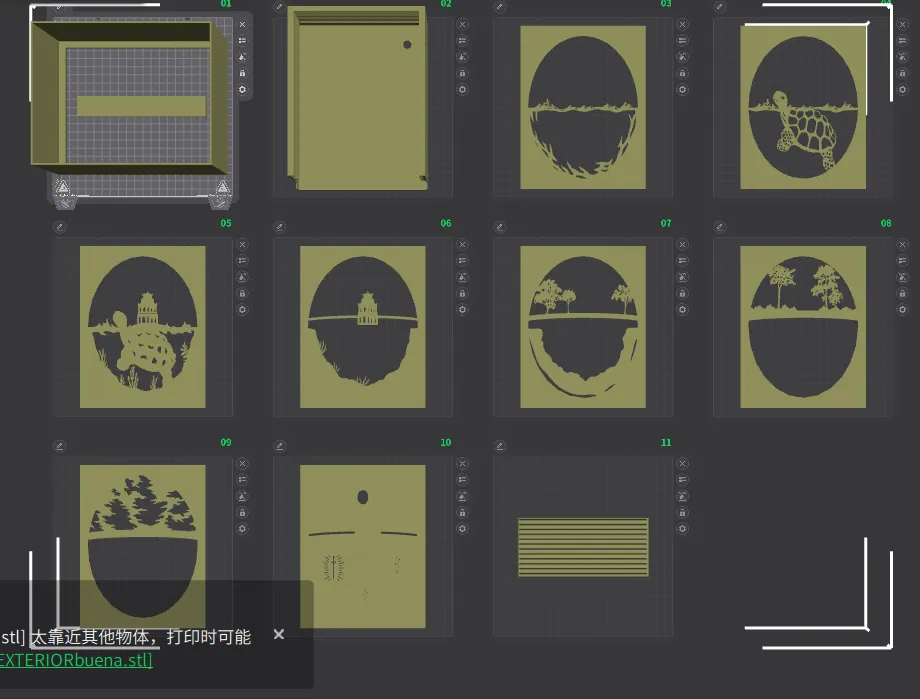Click the auto-orient icon on plate 04
Screen dimensions: 920x699
(x=902, y=57)
